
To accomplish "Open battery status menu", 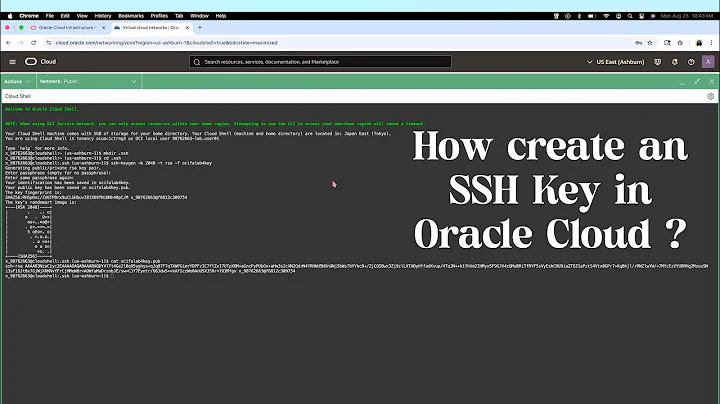I will [592, 16].
